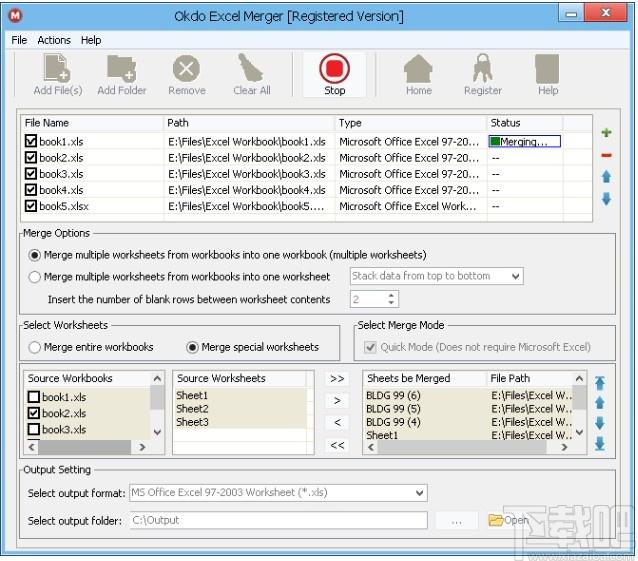Check book1.xls in Source Workbooks
The height and width of the screenshot is (561, 638).
tap(34, 397)
